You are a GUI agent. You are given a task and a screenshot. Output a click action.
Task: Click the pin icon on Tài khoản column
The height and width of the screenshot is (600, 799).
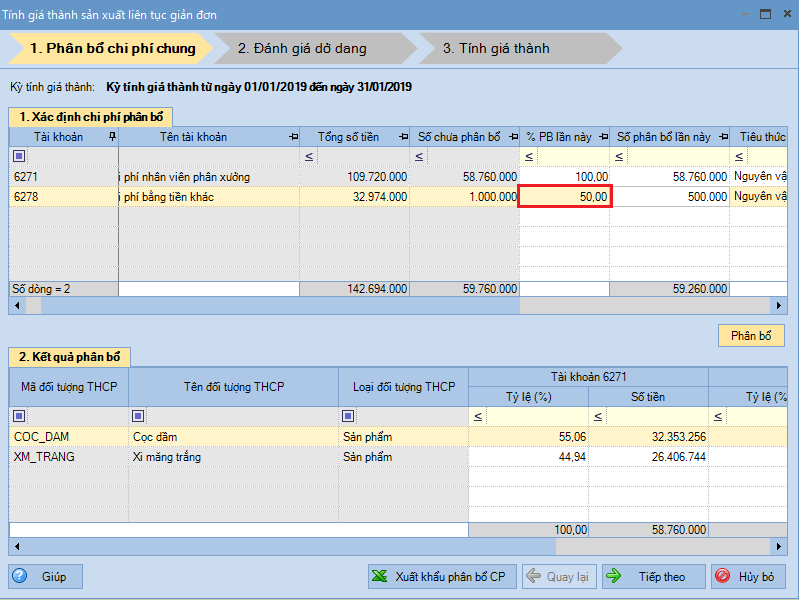click(x=112, y=137)
